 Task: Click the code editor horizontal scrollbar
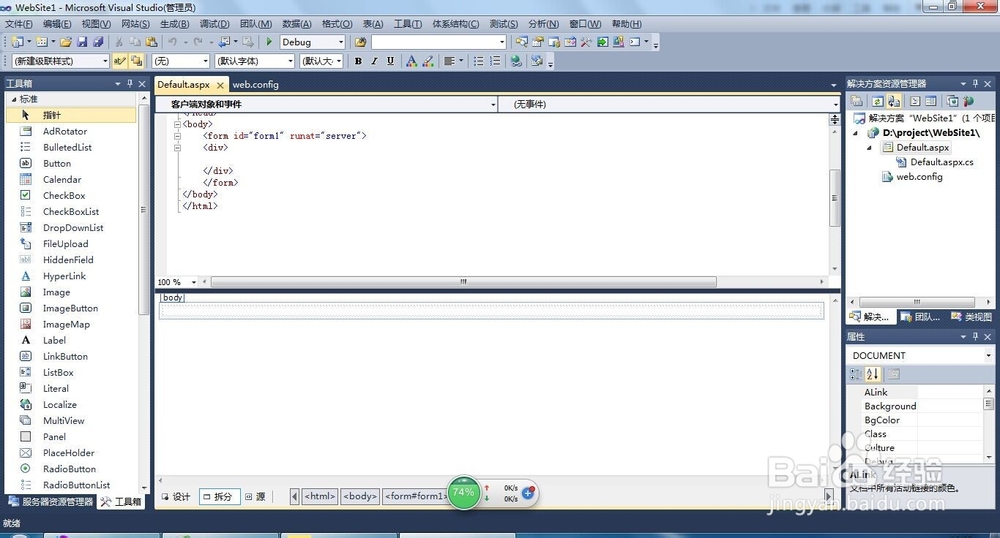click(x=464, y=282)
